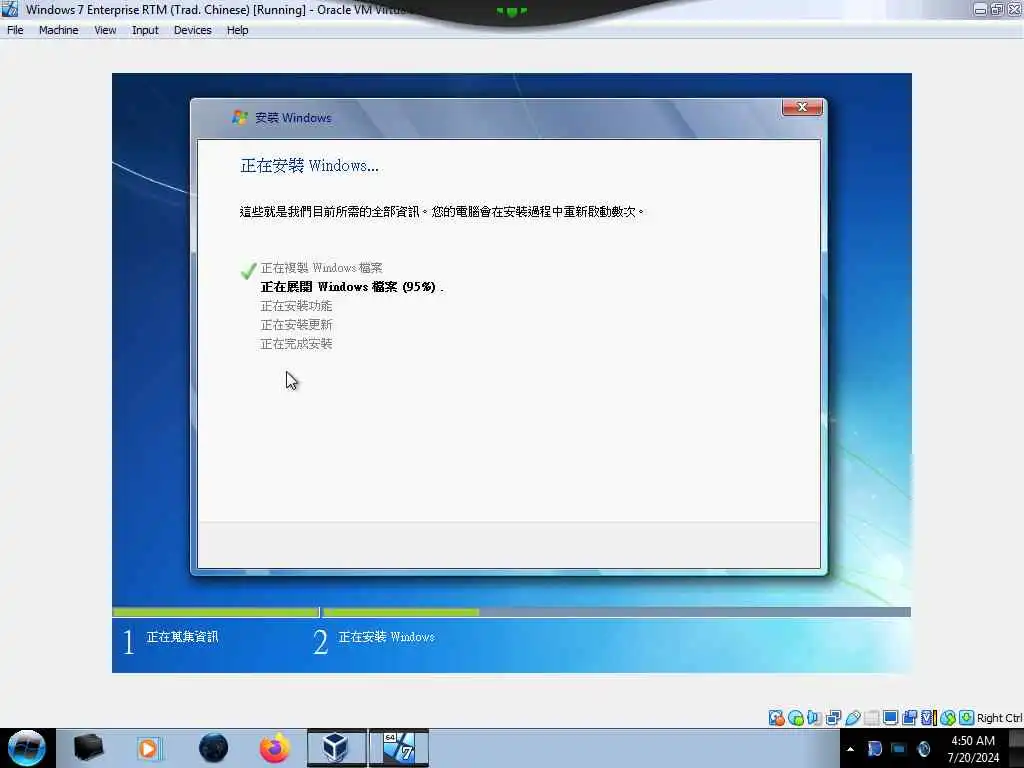Click the mouse integration indicator icon
Screen dimensions: 1024x768
(948, 718)
